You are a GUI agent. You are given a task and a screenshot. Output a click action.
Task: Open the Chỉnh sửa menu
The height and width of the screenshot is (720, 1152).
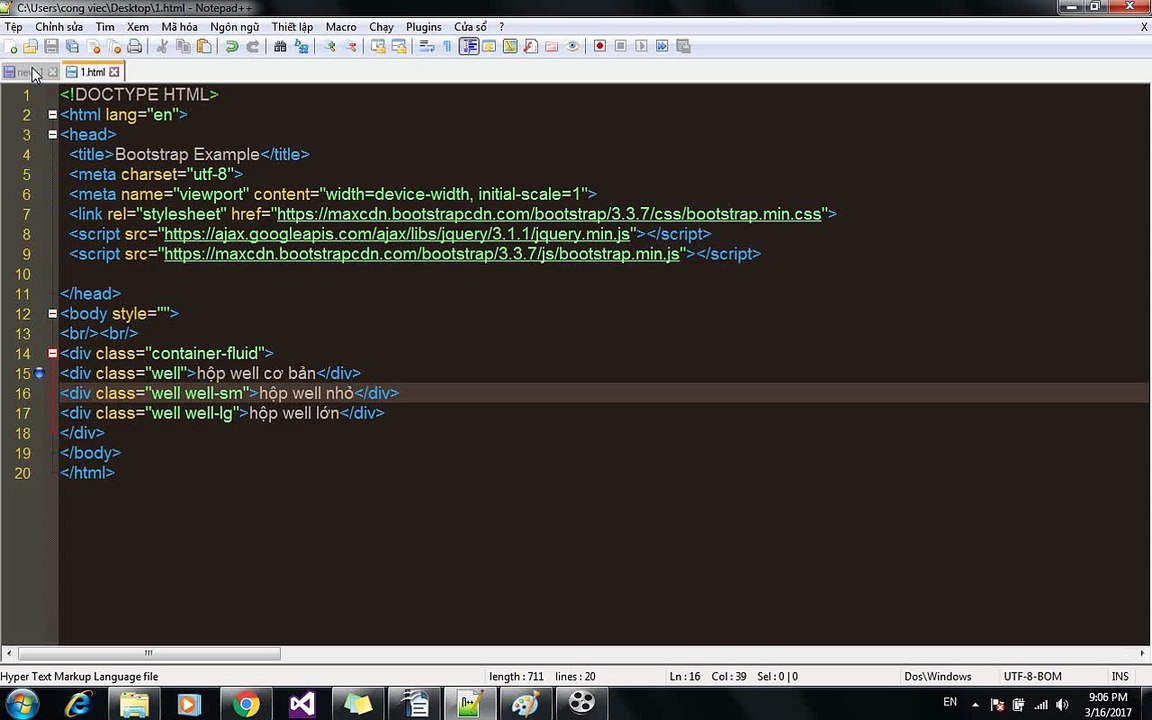pyautogui.click(x=59, y=26)
